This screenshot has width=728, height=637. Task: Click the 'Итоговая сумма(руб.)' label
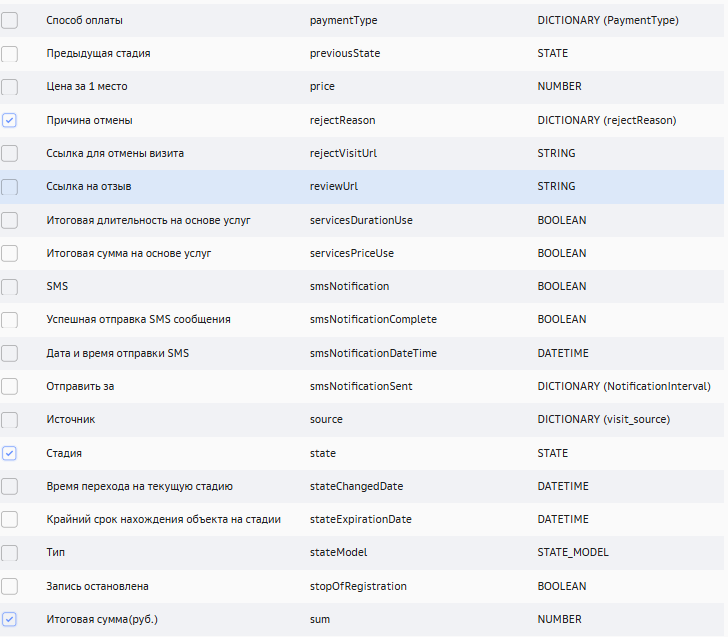[x=102, y=619]
